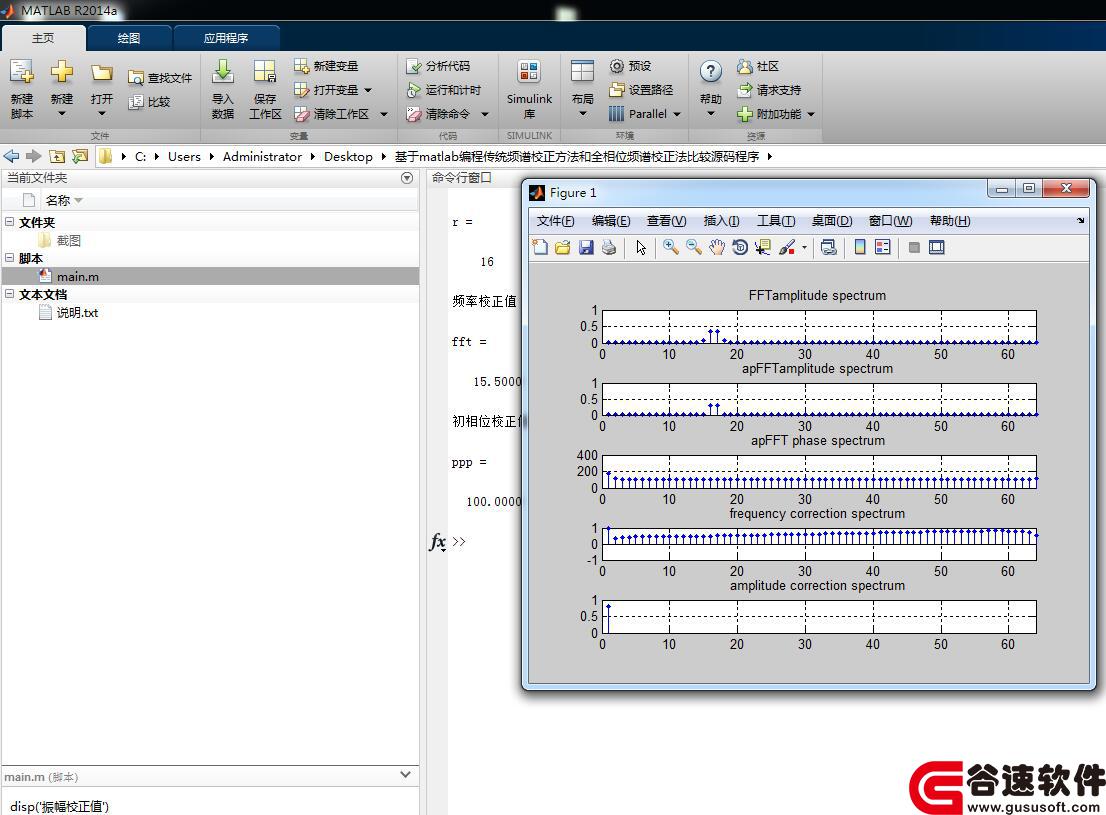Open 文件(F) menu in Figure 1
Screen dimensions: 1106x815
[555, 221]
